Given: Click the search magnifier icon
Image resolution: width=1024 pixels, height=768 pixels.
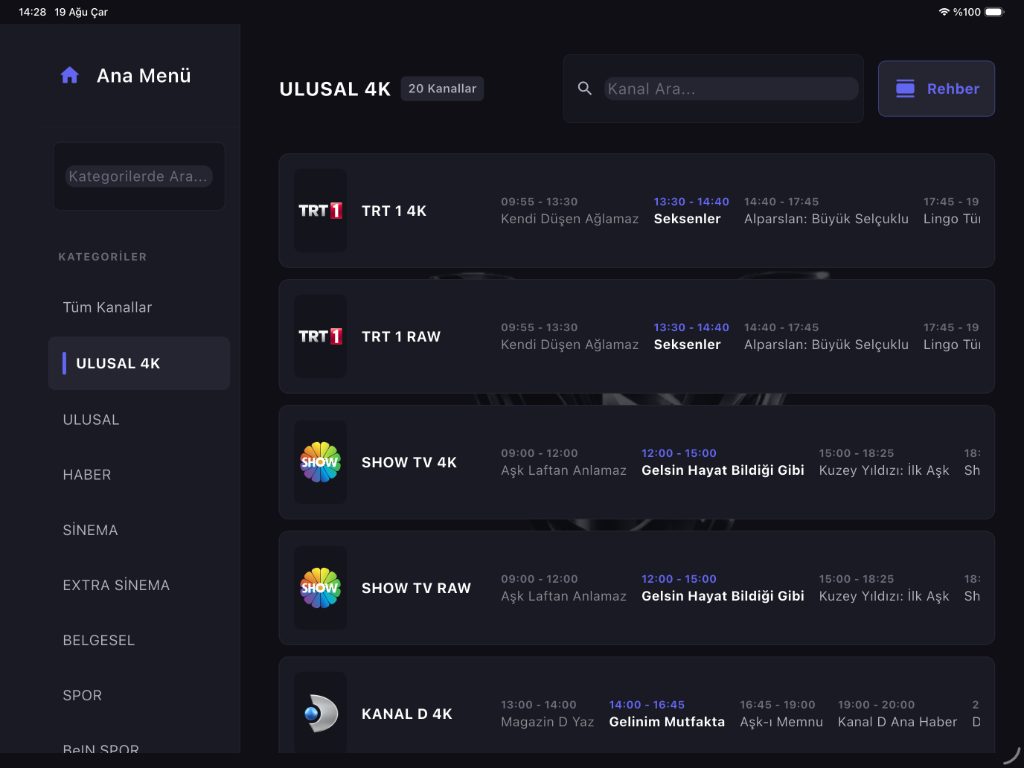Looking at the screenshot, I should 584,89.
